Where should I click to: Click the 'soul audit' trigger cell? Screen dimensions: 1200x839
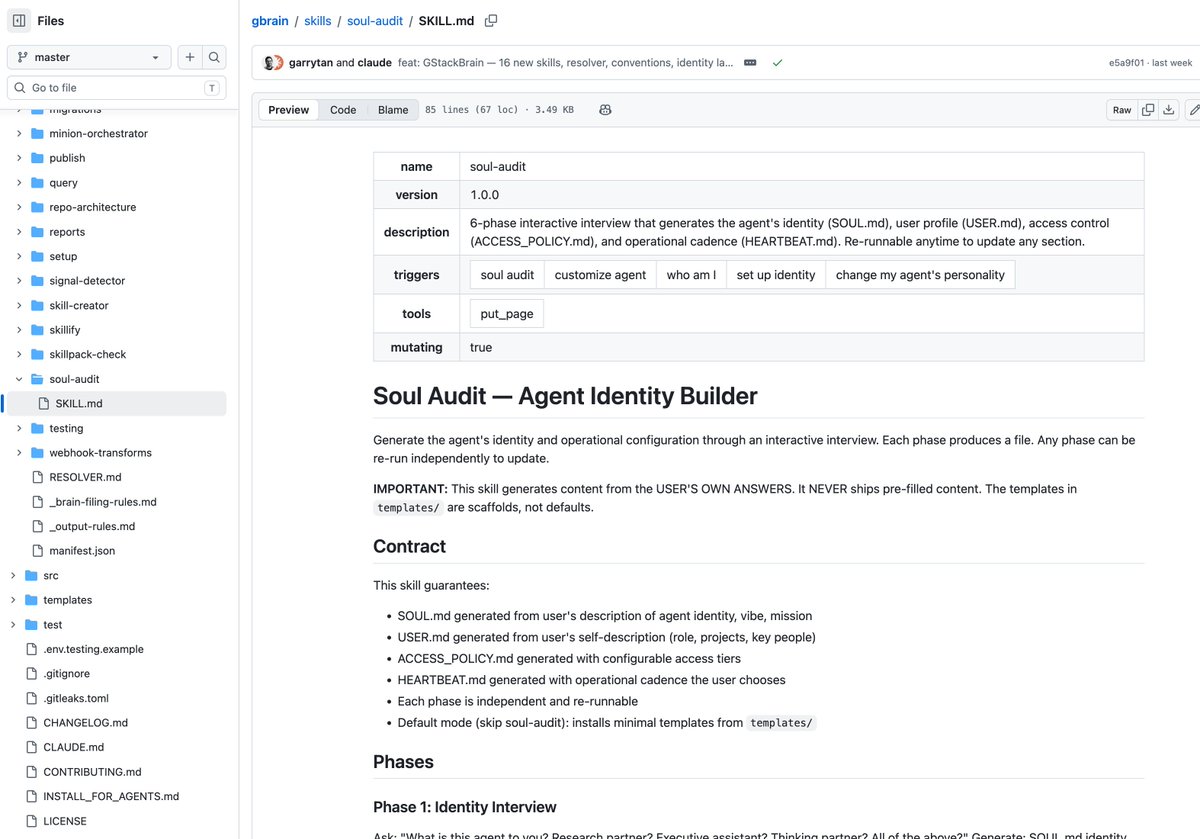tap(507, 275)
